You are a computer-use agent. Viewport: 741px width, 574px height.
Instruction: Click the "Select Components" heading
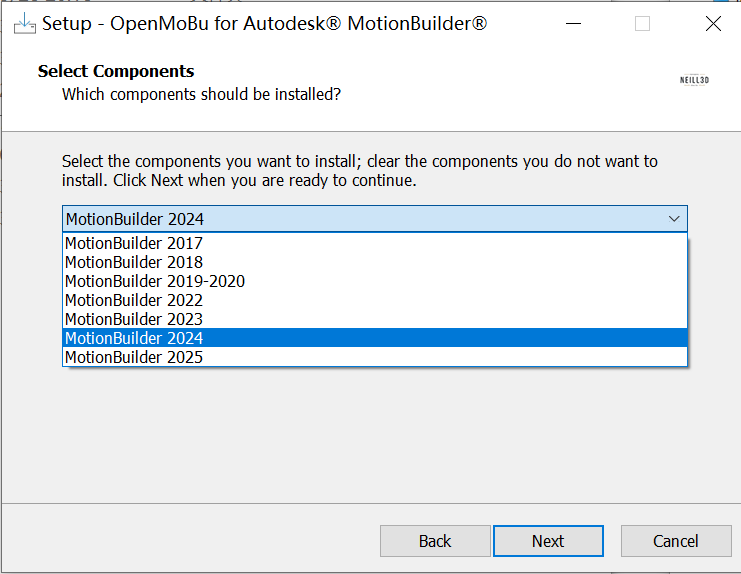tap(116, 71)
